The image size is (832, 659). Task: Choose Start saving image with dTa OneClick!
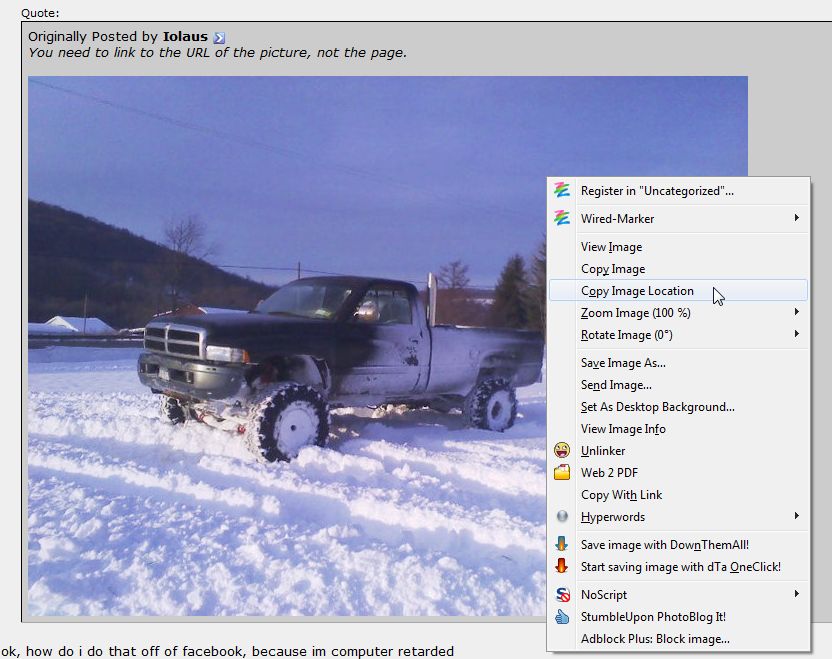678,567
